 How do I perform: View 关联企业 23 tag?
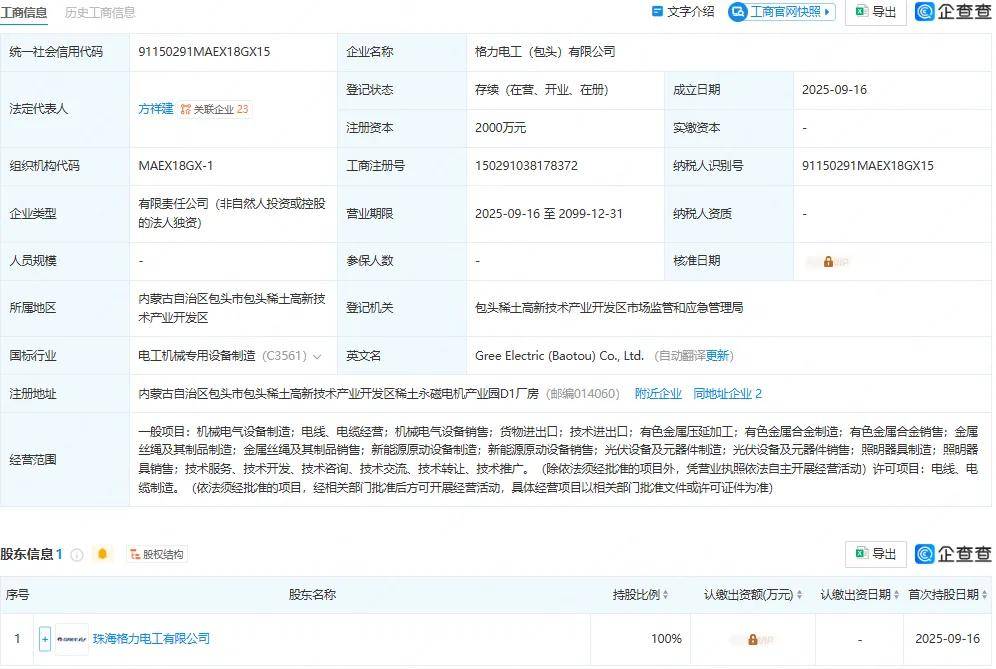214,109
